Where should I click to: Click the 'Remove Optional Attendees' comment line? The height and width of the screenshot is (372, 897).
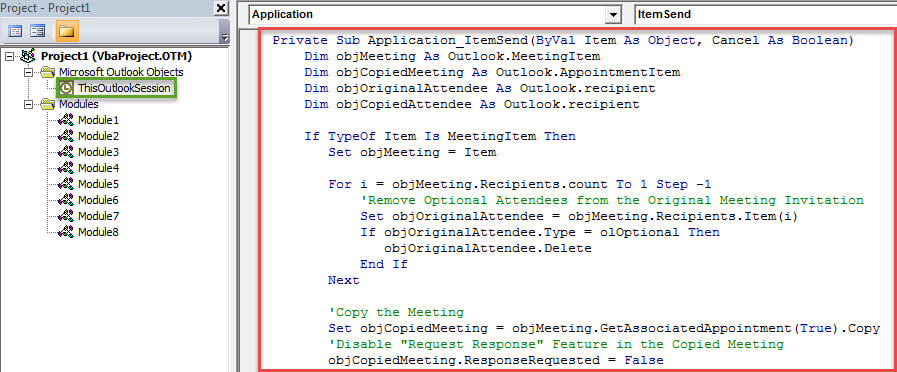point(612,200)
